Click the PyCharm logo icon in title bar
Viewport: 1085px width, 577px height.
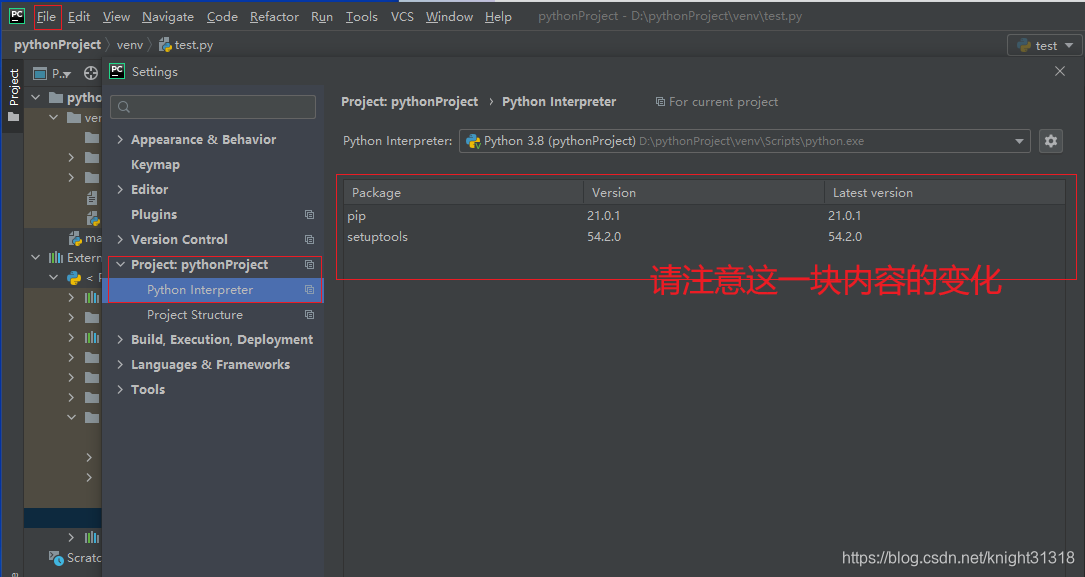click(x=17, y=16)
